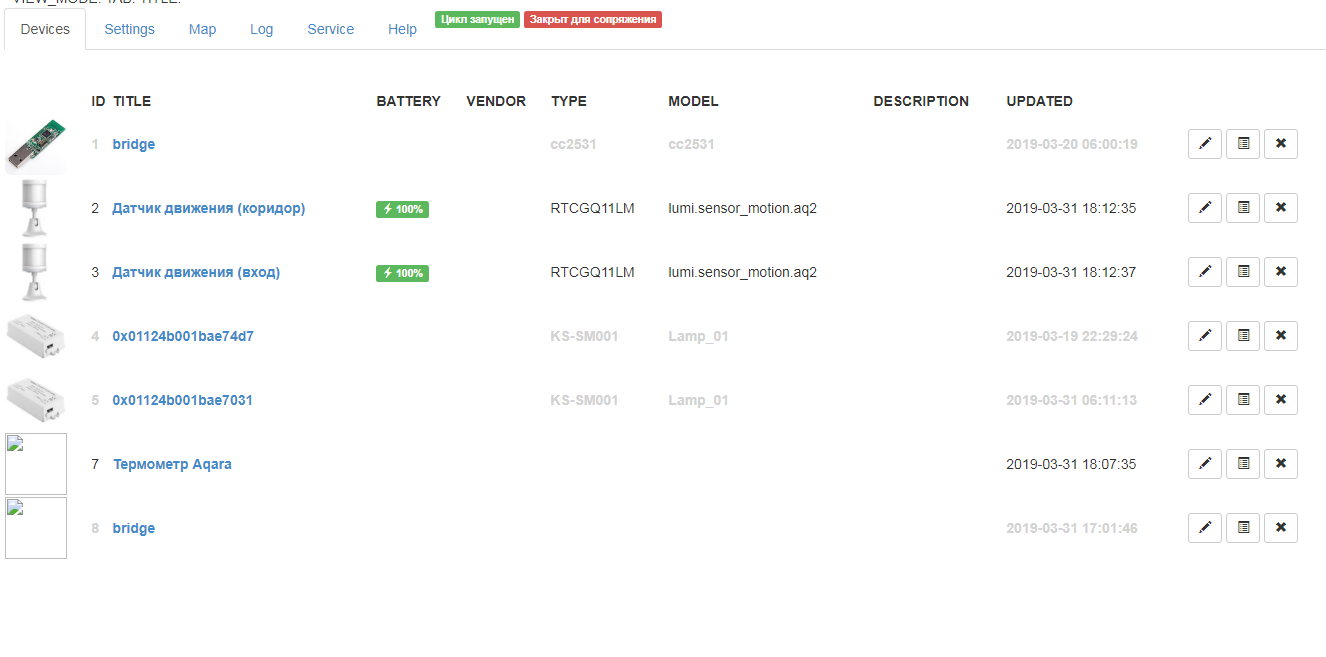Click timestamp 2019-03-20 06:00:19
This screenshot has width=1326, height=657.
(1072, 144)
